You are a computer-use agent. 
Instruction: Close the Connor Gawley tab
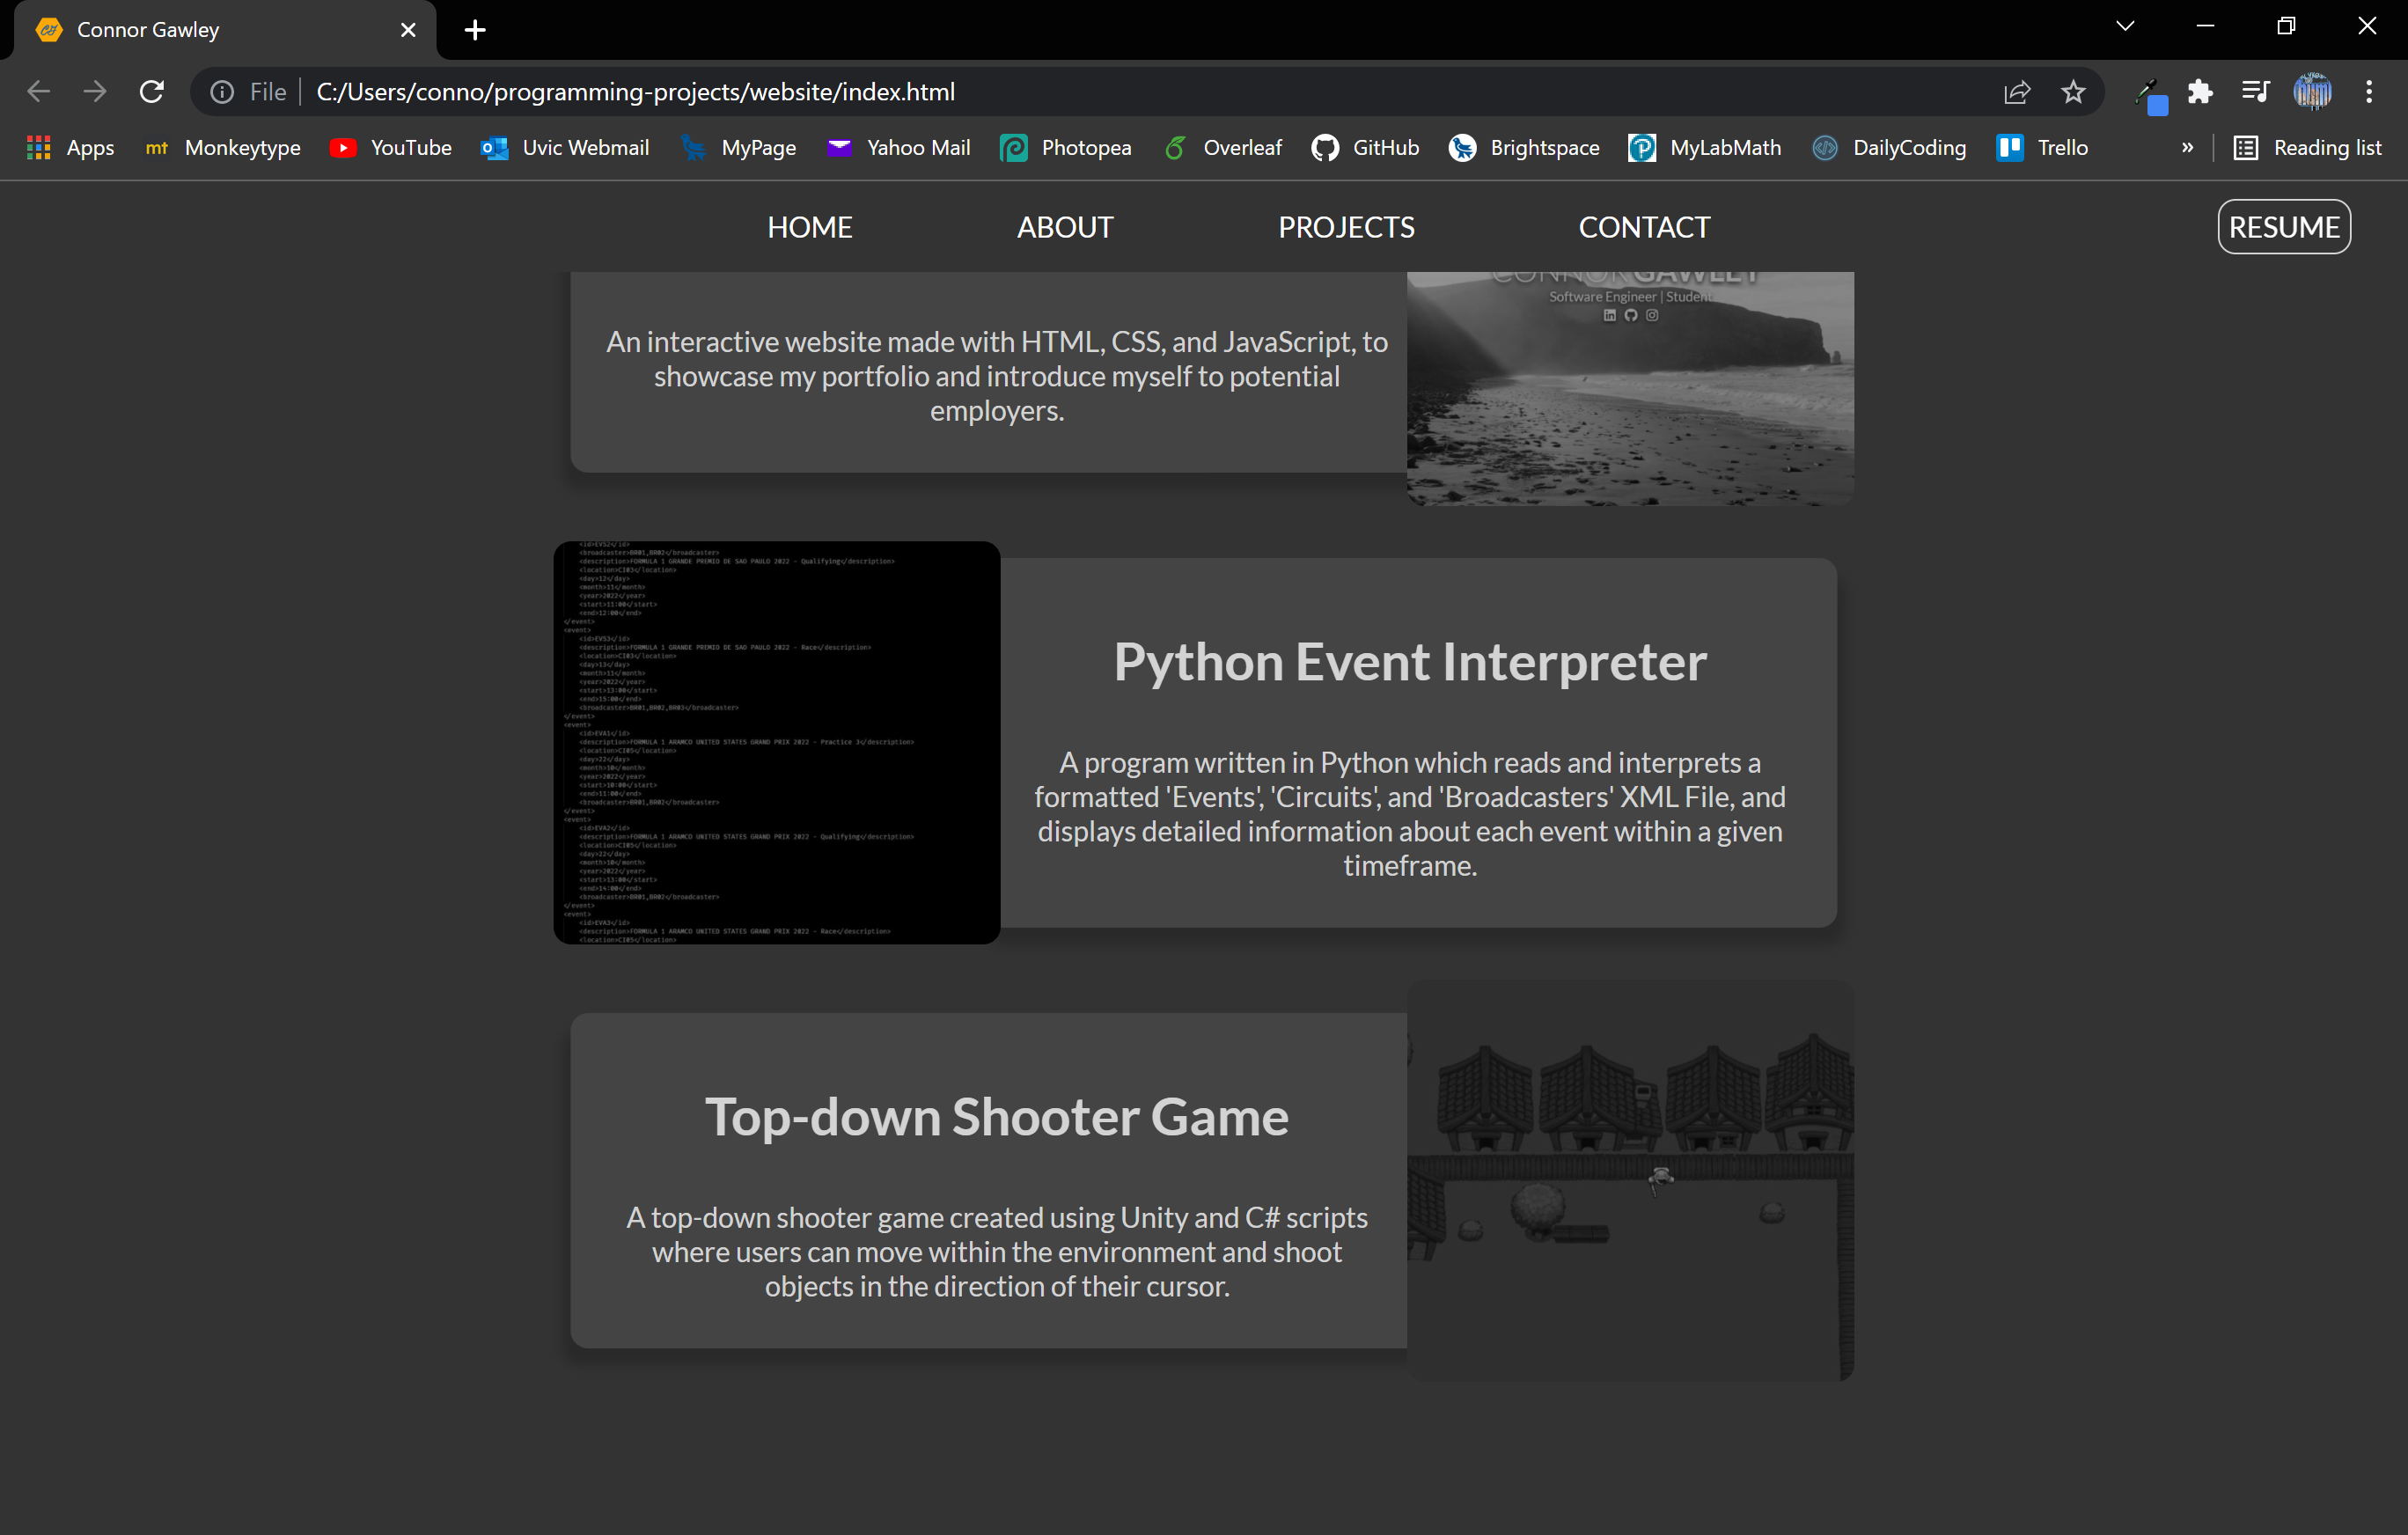coord(408,30)
